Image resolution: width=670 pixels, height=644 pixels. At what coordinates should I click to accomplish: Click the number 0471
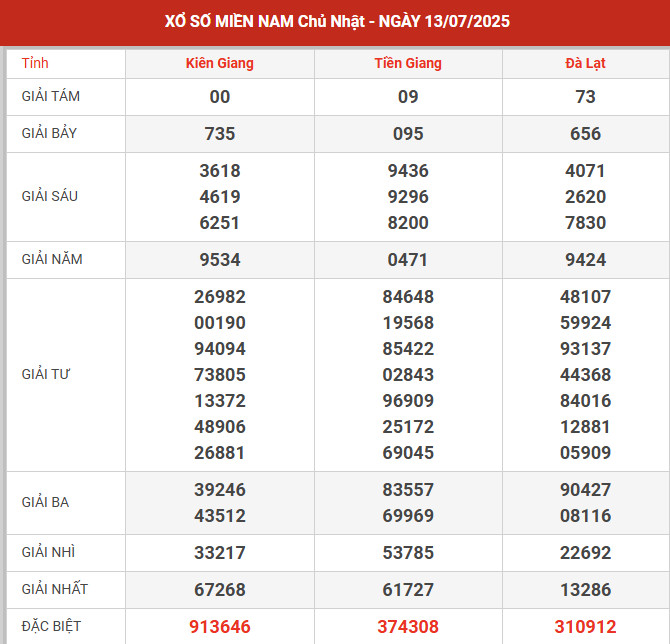(x=408, y=260)
